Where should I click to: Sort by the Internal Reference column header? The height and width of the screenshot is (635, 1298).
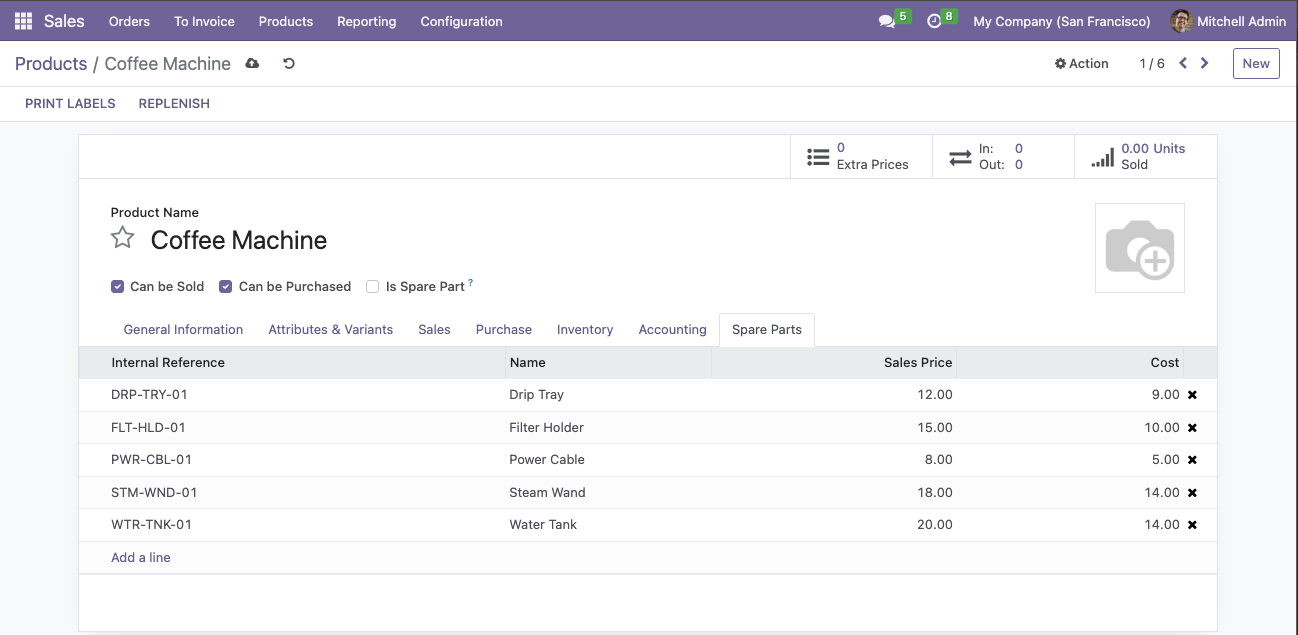coord(293,363)
